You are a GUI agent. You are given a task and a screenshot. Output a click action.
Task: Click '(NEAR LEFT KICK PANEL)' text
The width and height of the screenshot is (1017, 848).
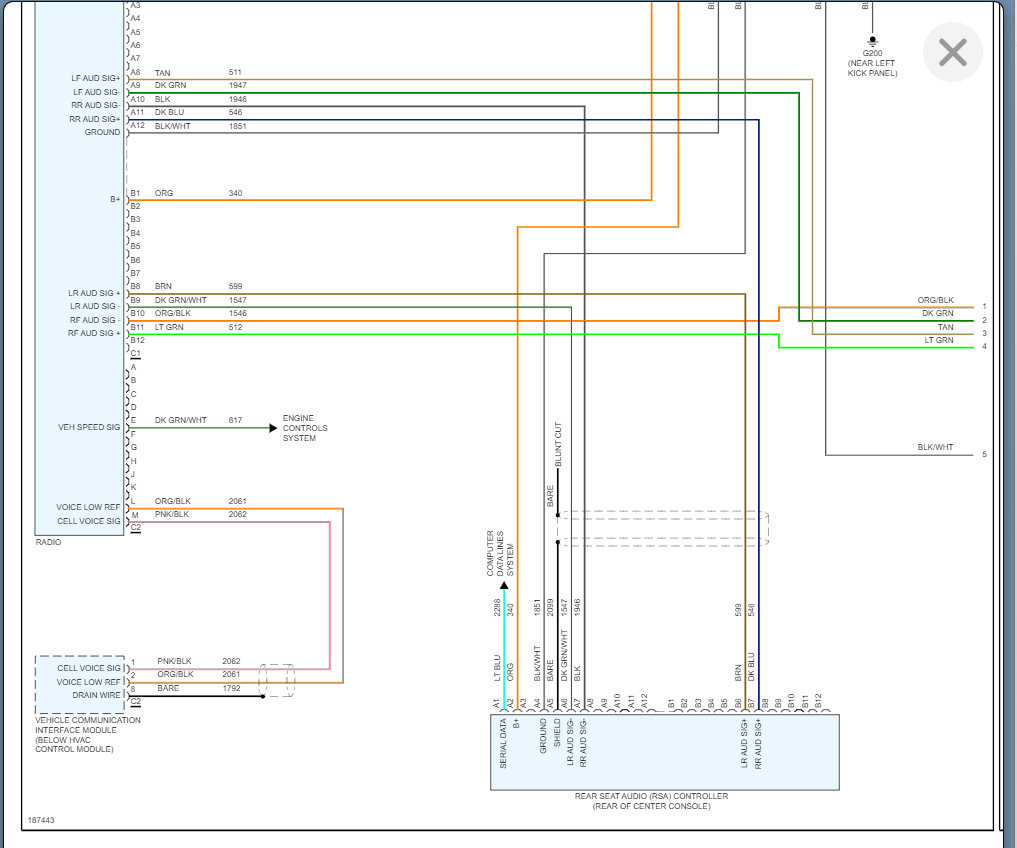click(x=872, y=68)
